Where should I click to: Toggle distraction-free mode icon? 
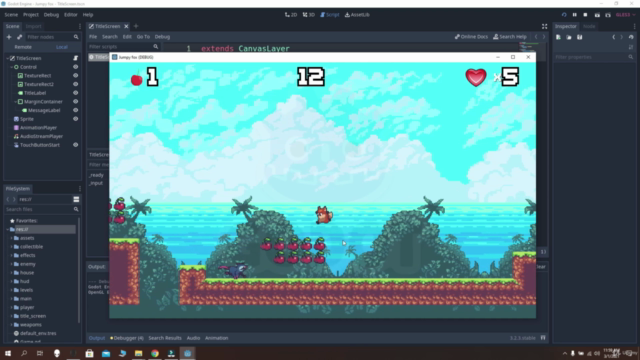tap(544, 26)
